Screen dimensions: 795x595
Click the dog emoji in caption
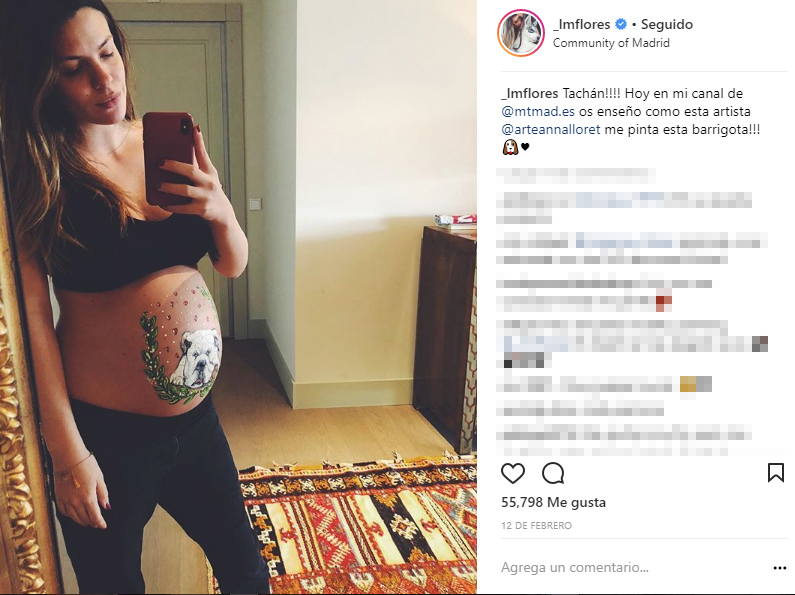point(510,147)
